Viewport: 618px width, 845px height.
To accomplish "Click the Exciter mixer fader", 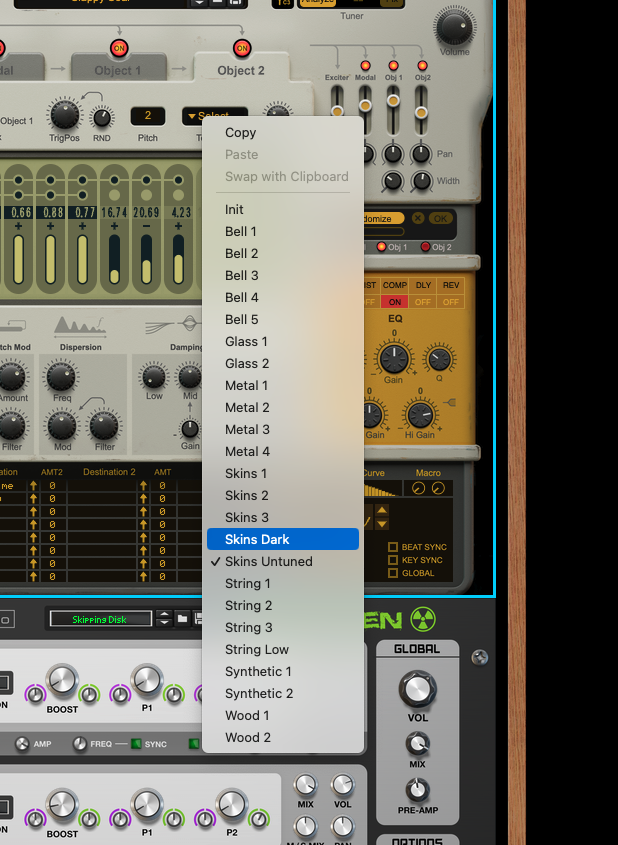I will pos(337,109).
